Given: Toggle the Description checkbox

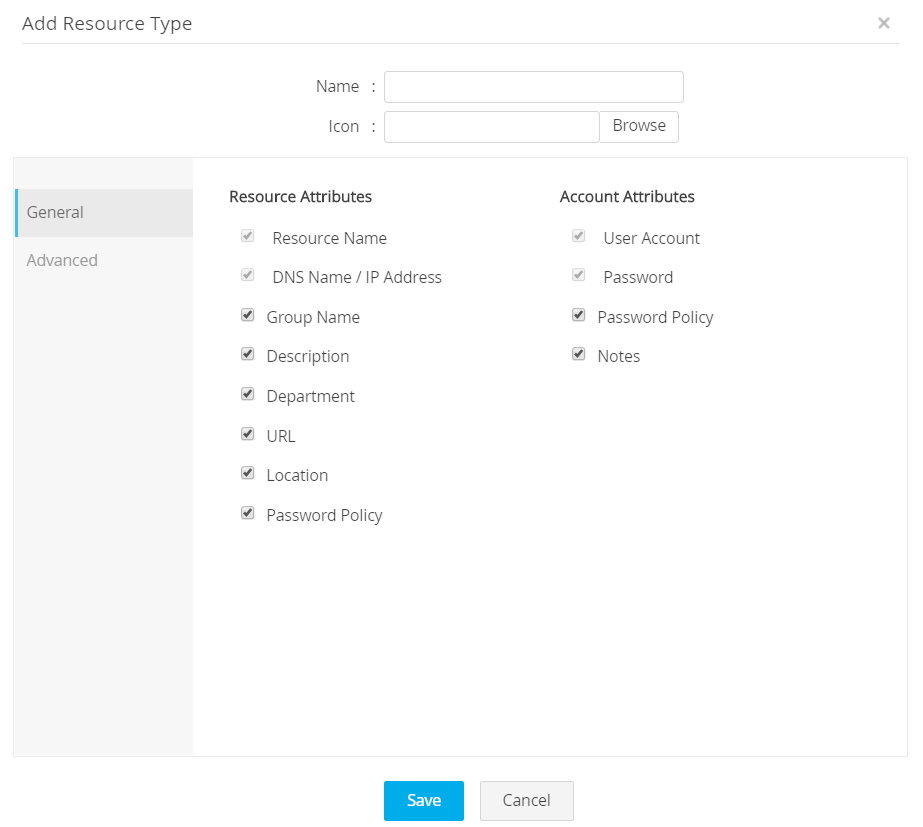Looking at the screenshot, I should [x=248, y=355].
